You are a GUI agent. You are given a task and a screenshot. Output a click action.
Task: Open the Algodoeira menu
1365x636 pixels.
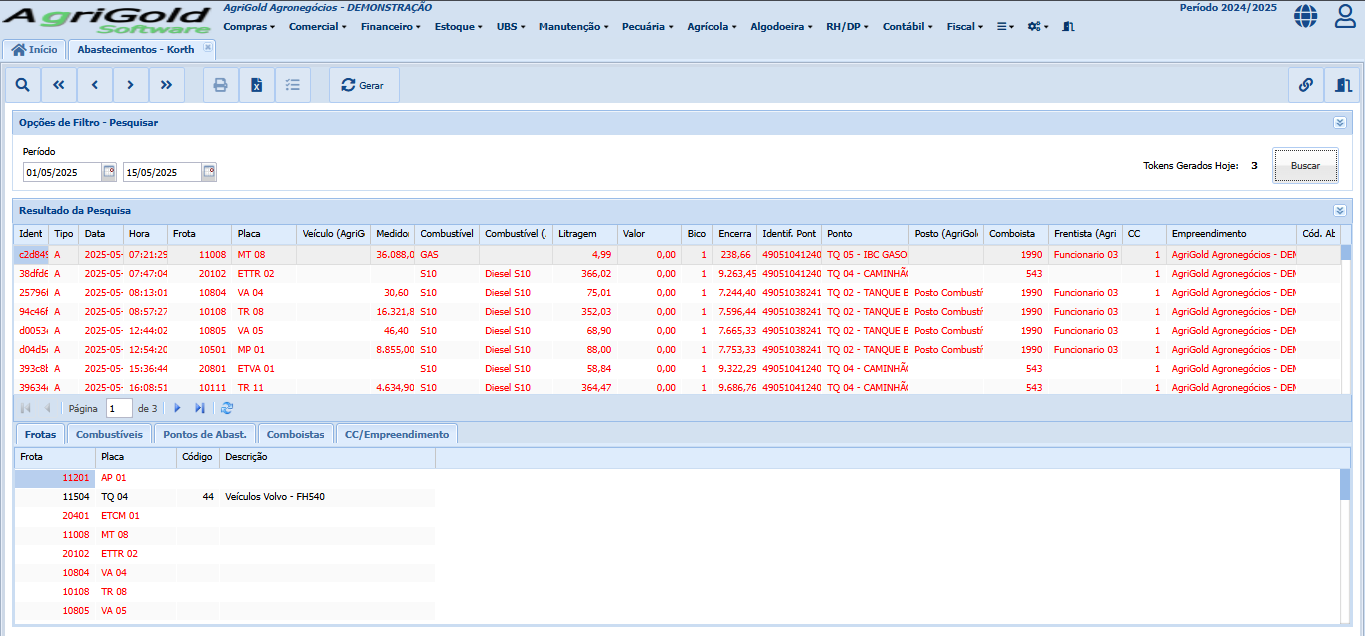(781, 27)
